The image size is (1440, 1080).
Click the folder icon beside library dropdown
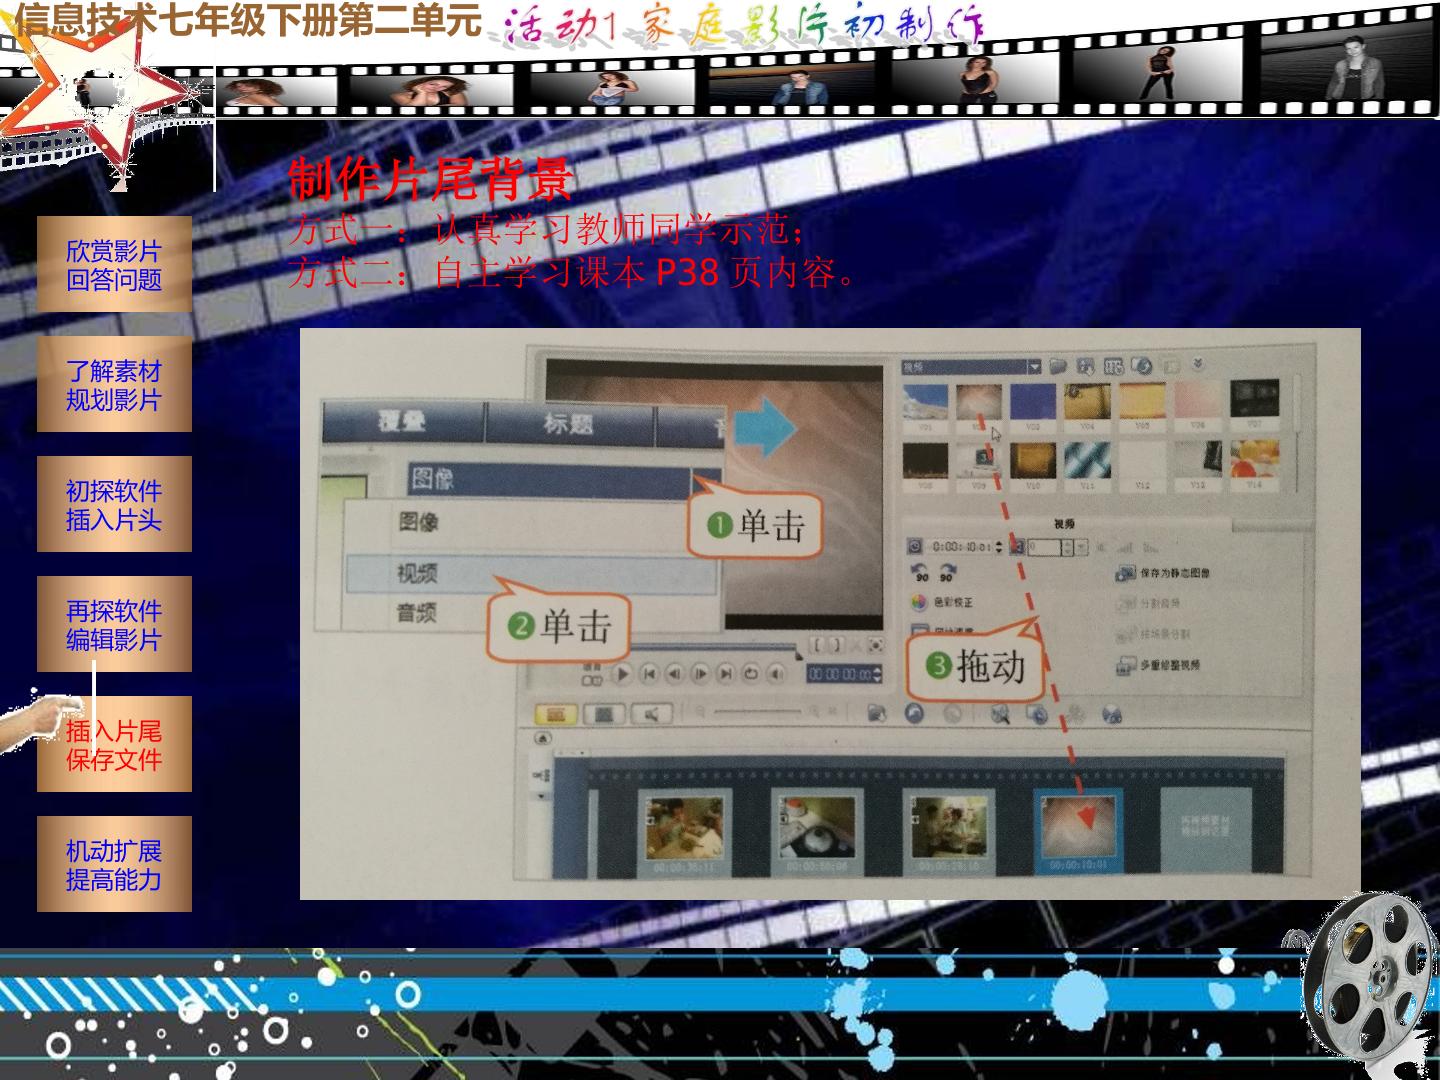click(1058, 367)
